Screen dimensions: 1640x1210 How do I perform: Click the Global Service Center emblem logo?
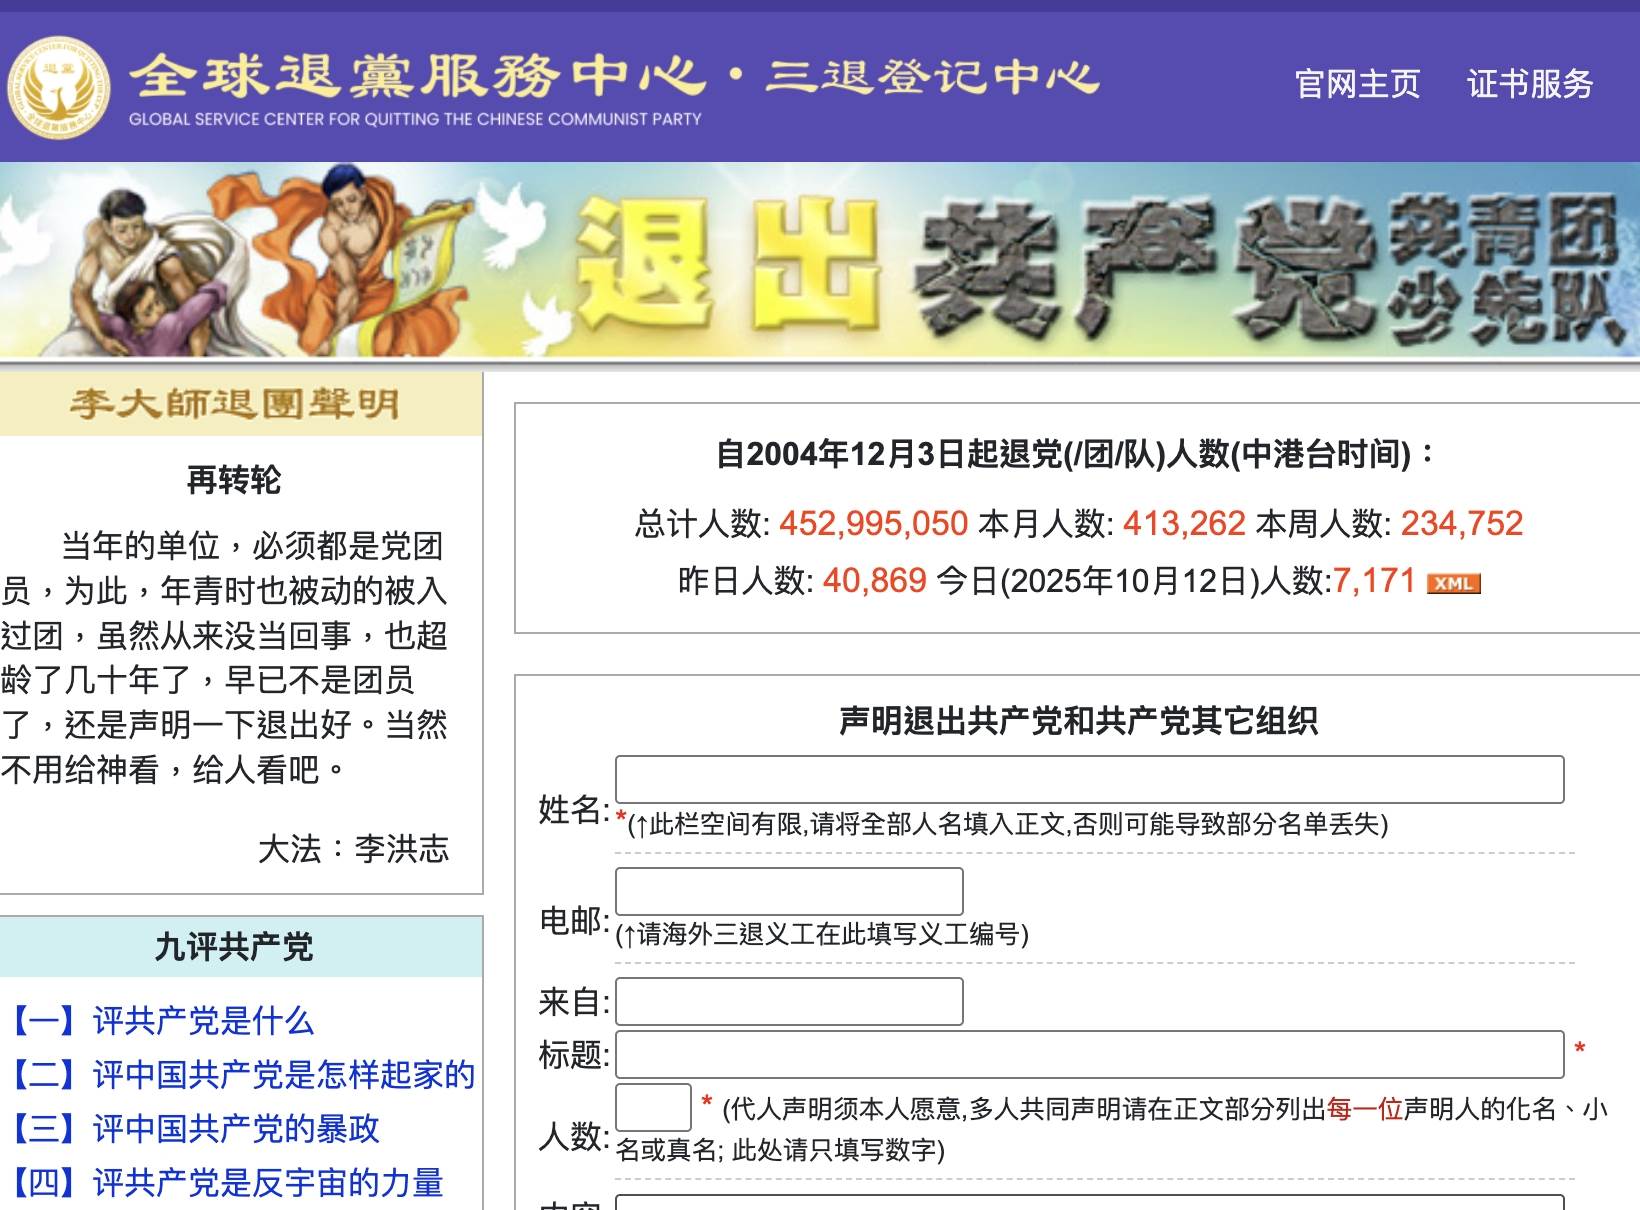point(59,84)
